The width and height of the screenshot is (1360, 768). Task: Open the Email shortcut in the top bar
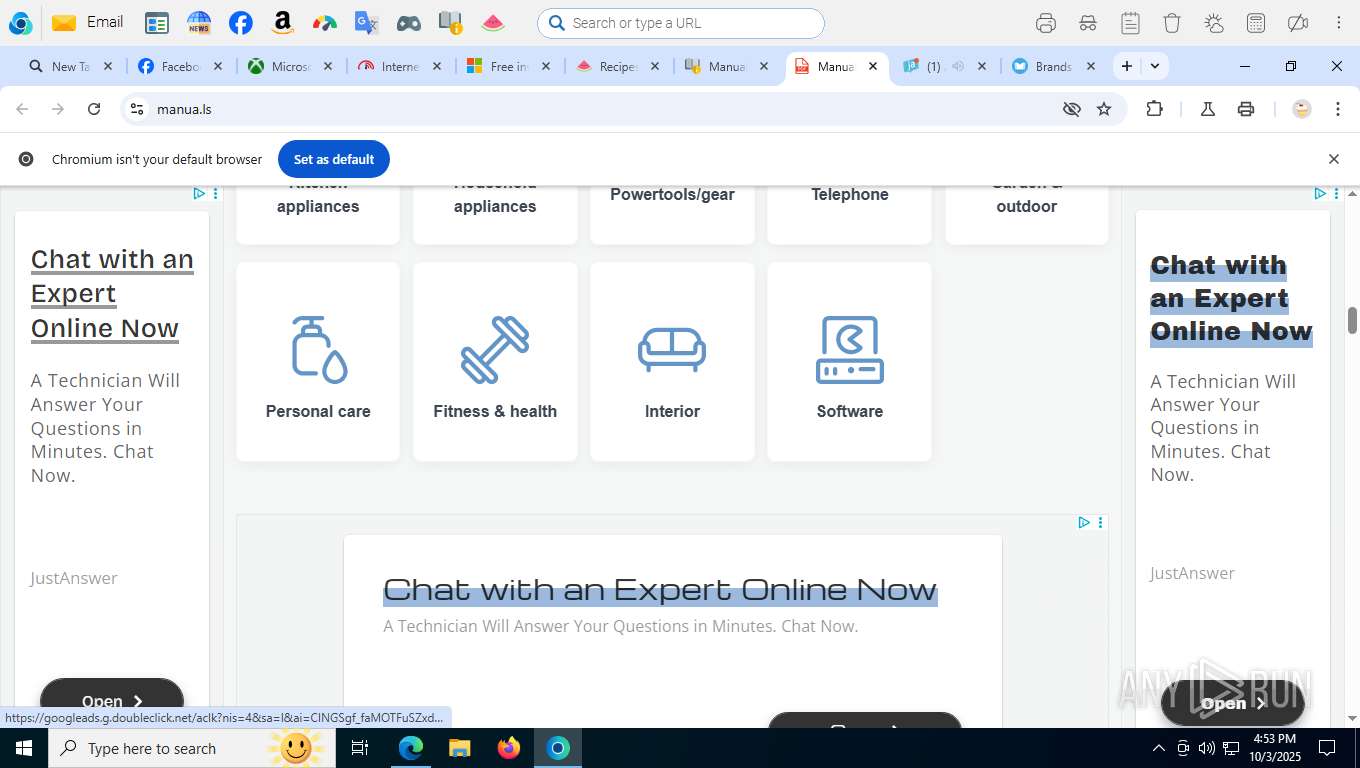coord(87,22)
